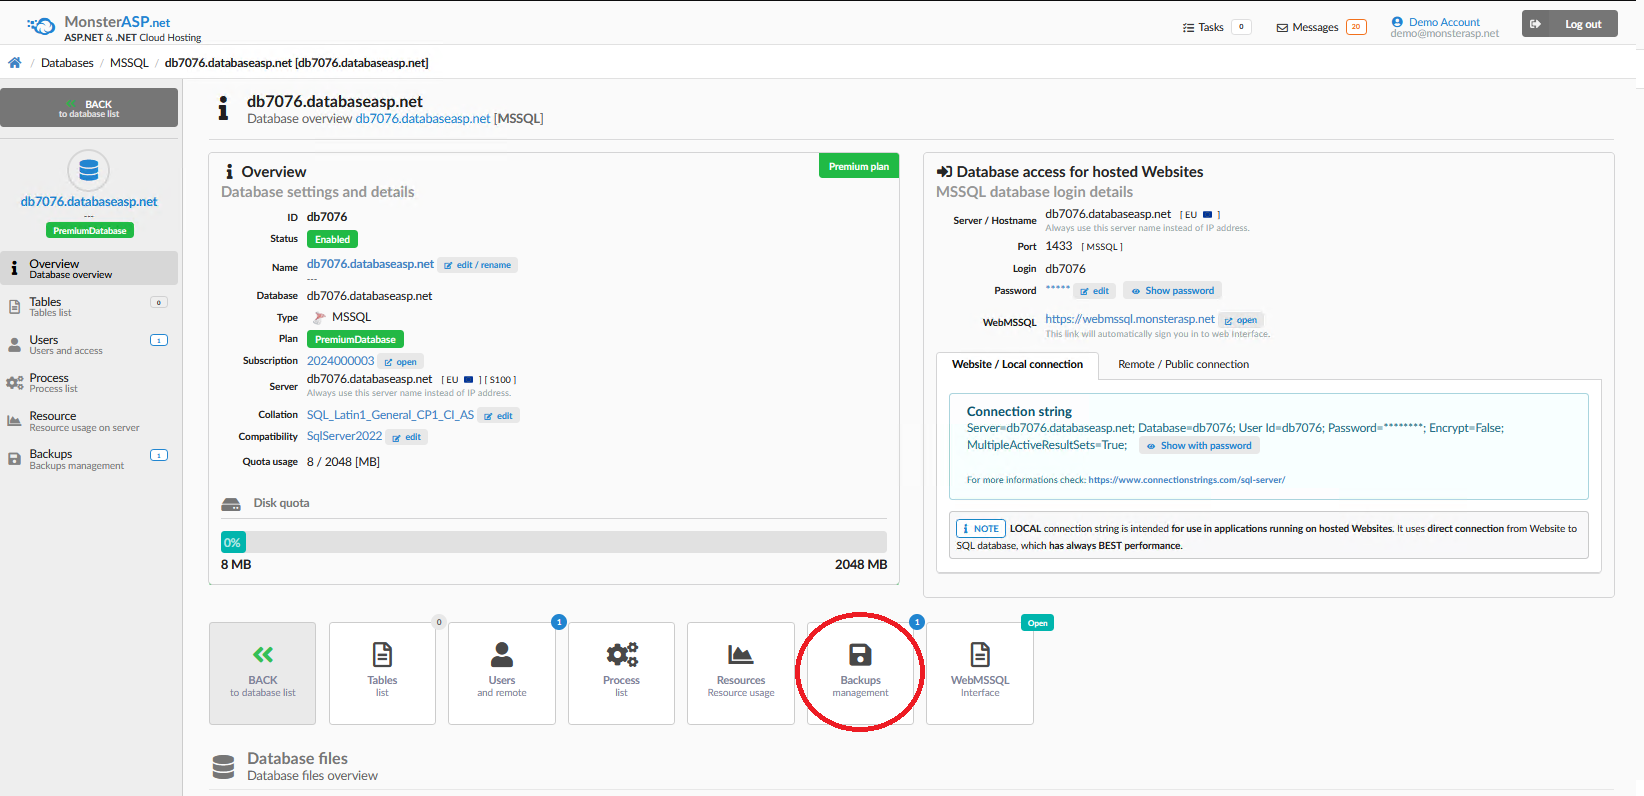Open the Backups management tile
This screenshot has height=796, width=1644.
click(860, 673)
